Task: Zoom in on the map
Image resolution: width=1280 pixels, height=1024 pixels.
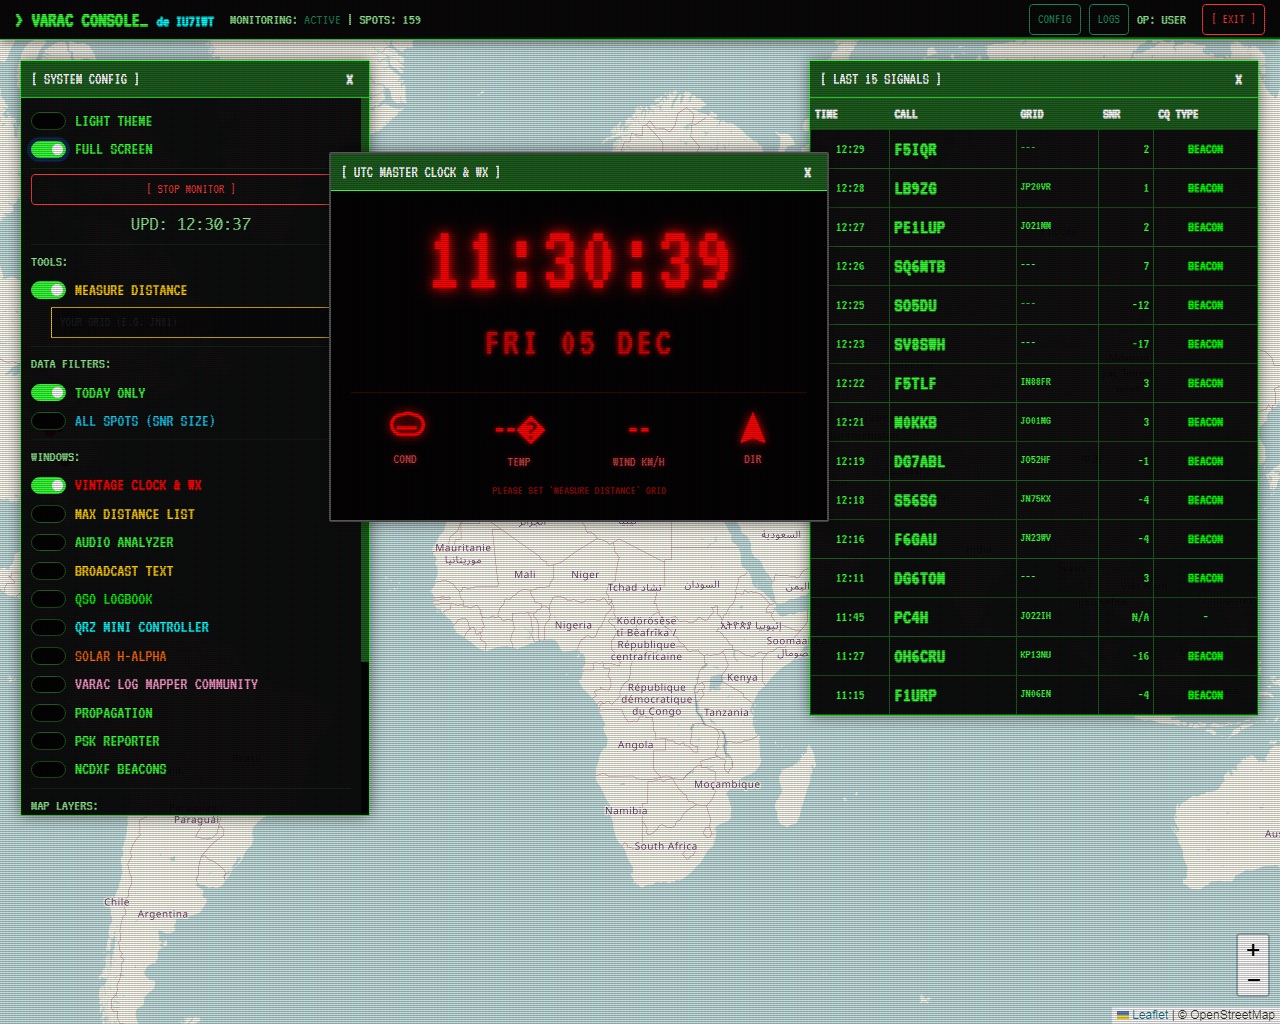Action: tap(1252, 950)
